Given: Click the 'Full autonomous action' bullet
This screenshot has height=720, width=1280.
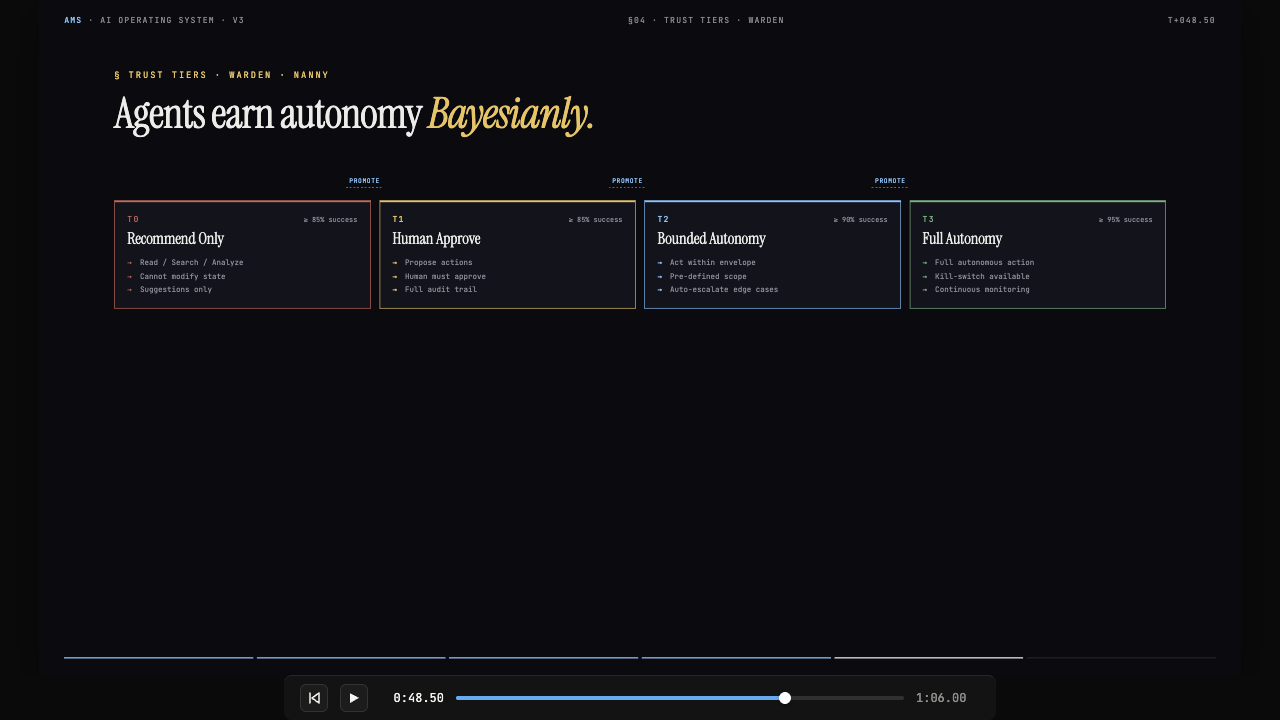Looking at the screenshot, I should (x=984, y=263).
